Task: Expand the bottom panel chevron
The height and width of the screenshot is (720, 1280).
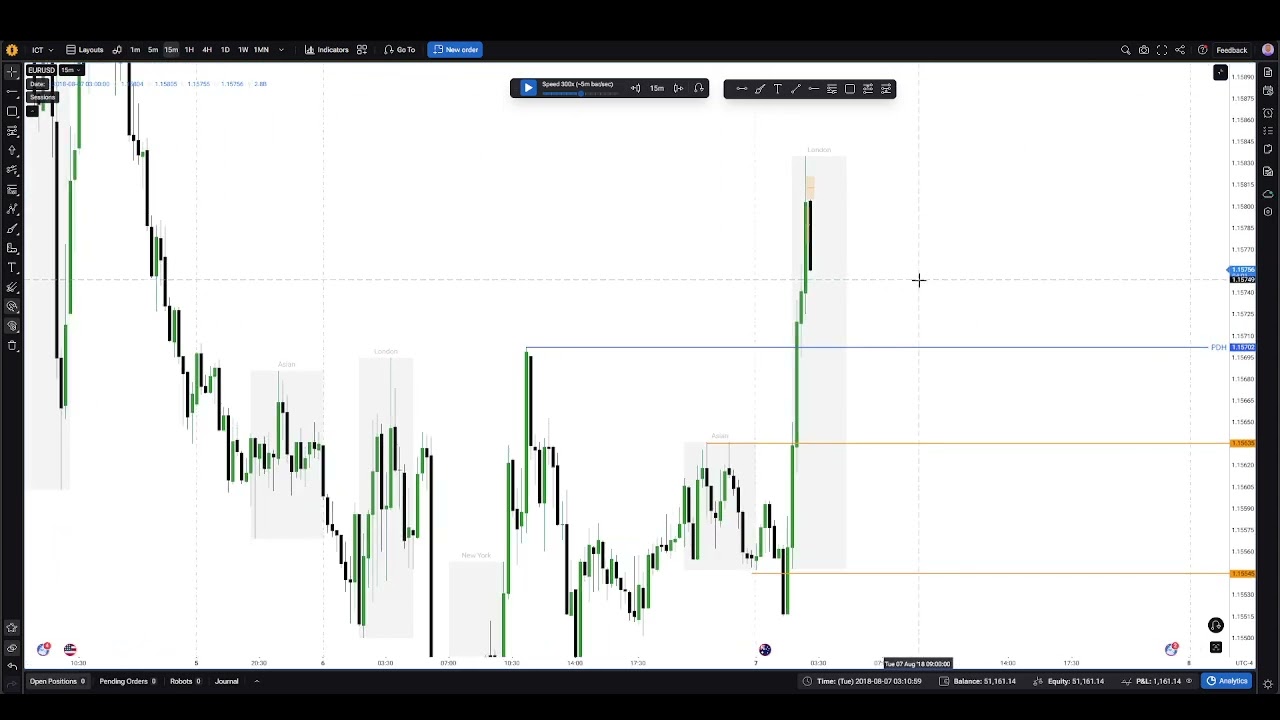Action: (x=256, y=681)
